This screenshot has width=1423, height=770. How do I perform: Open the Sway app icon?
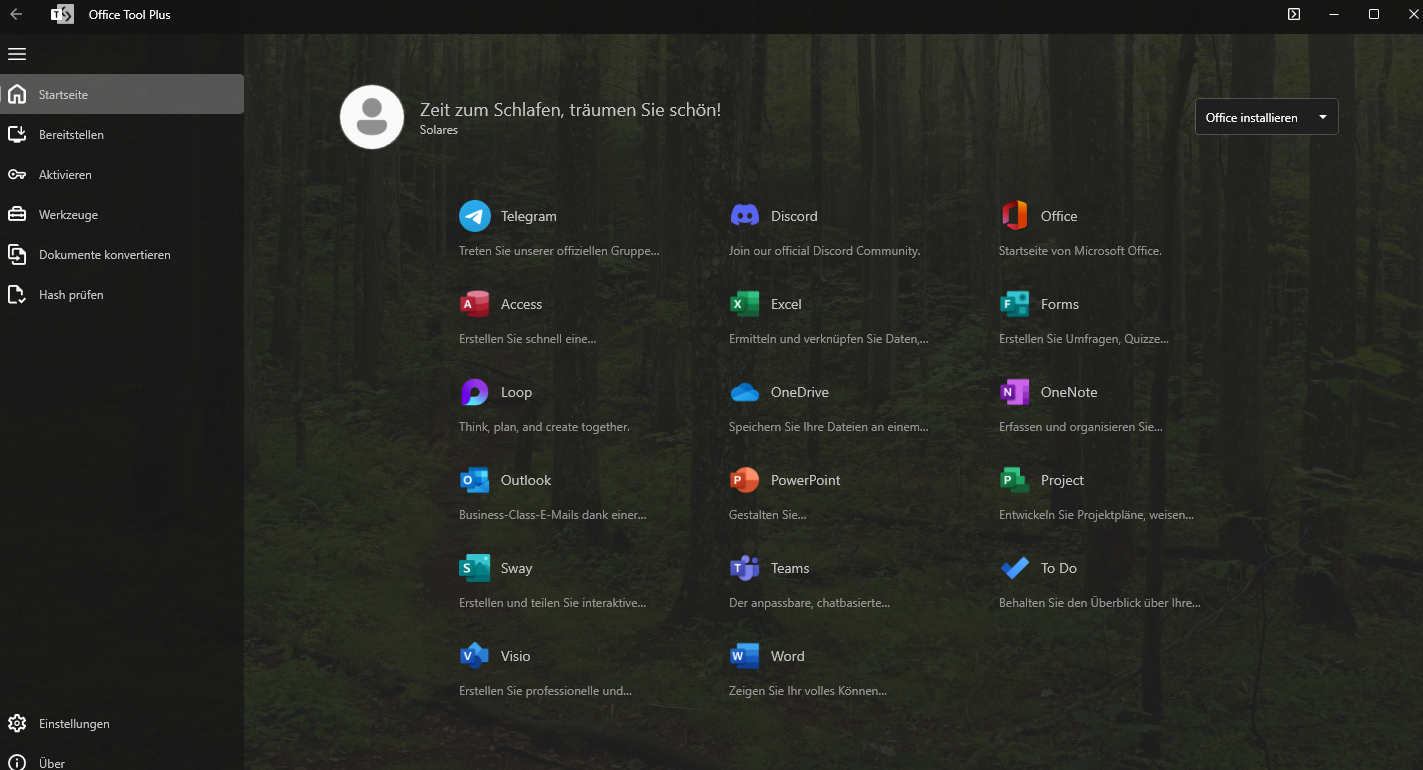(x=475, y=568)
